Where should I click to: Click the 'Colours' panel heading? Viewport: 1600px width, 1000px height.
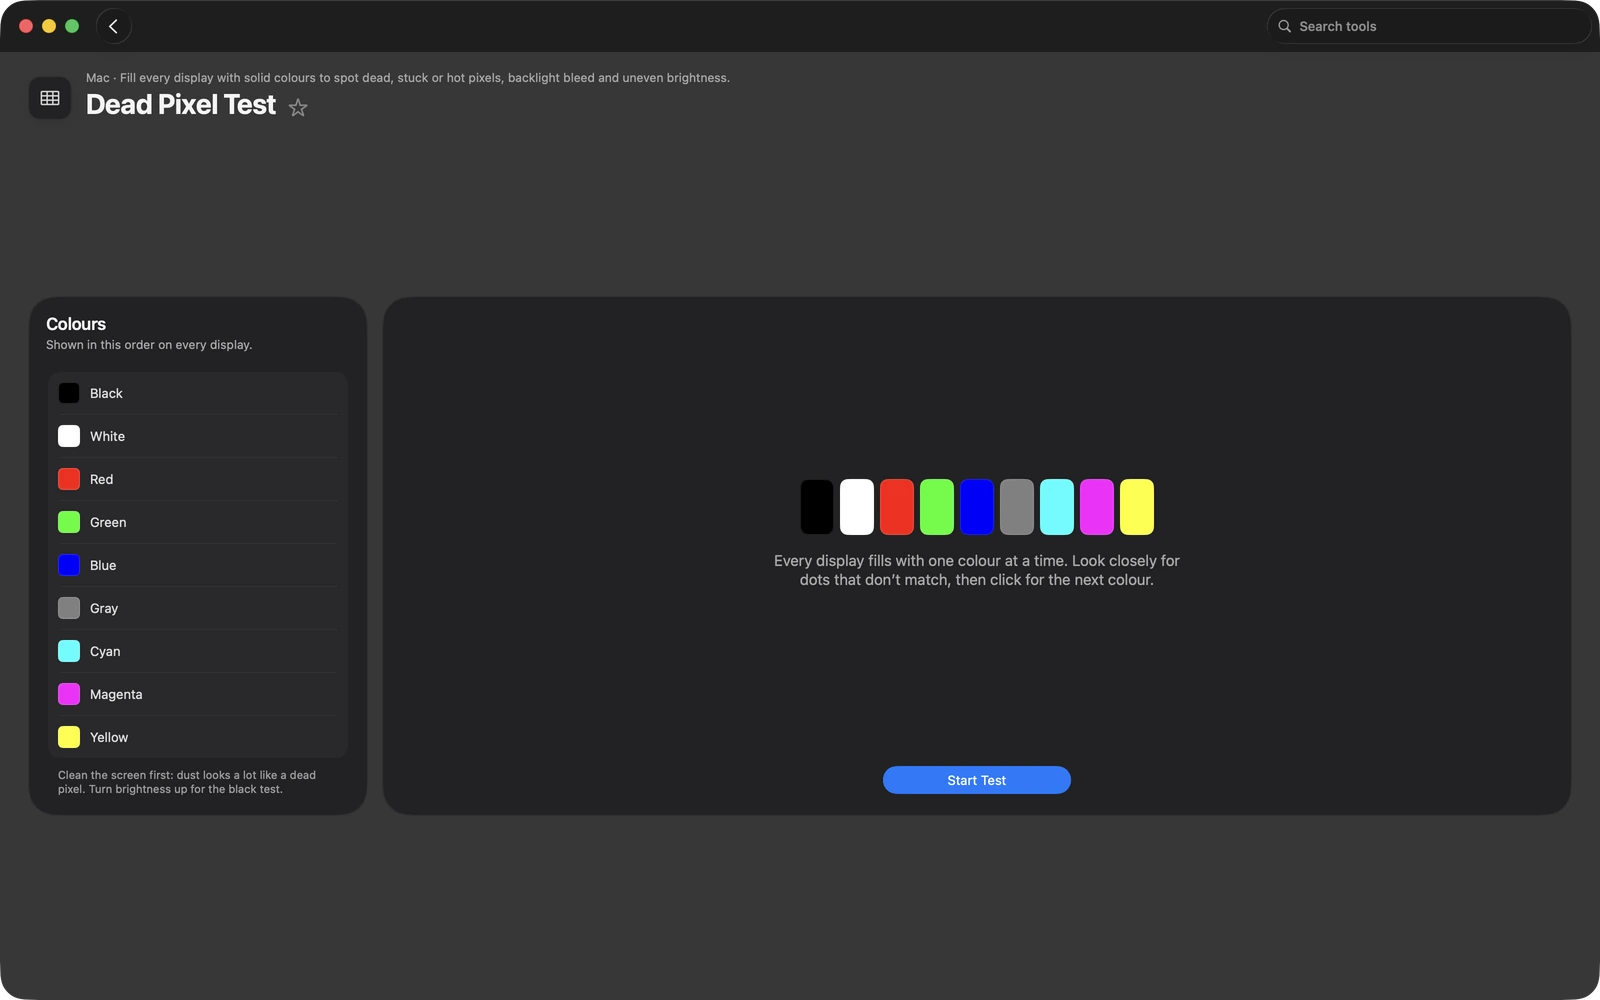pyautogui.click(x=76, y=324)
